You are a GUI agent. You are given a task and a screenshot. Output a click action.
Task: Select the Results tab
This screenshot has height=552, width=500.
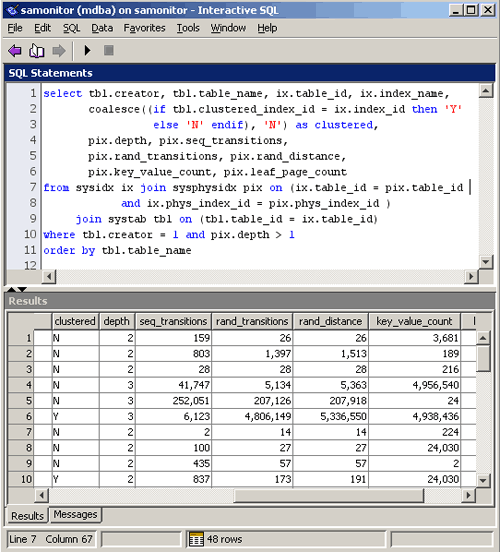27,515
